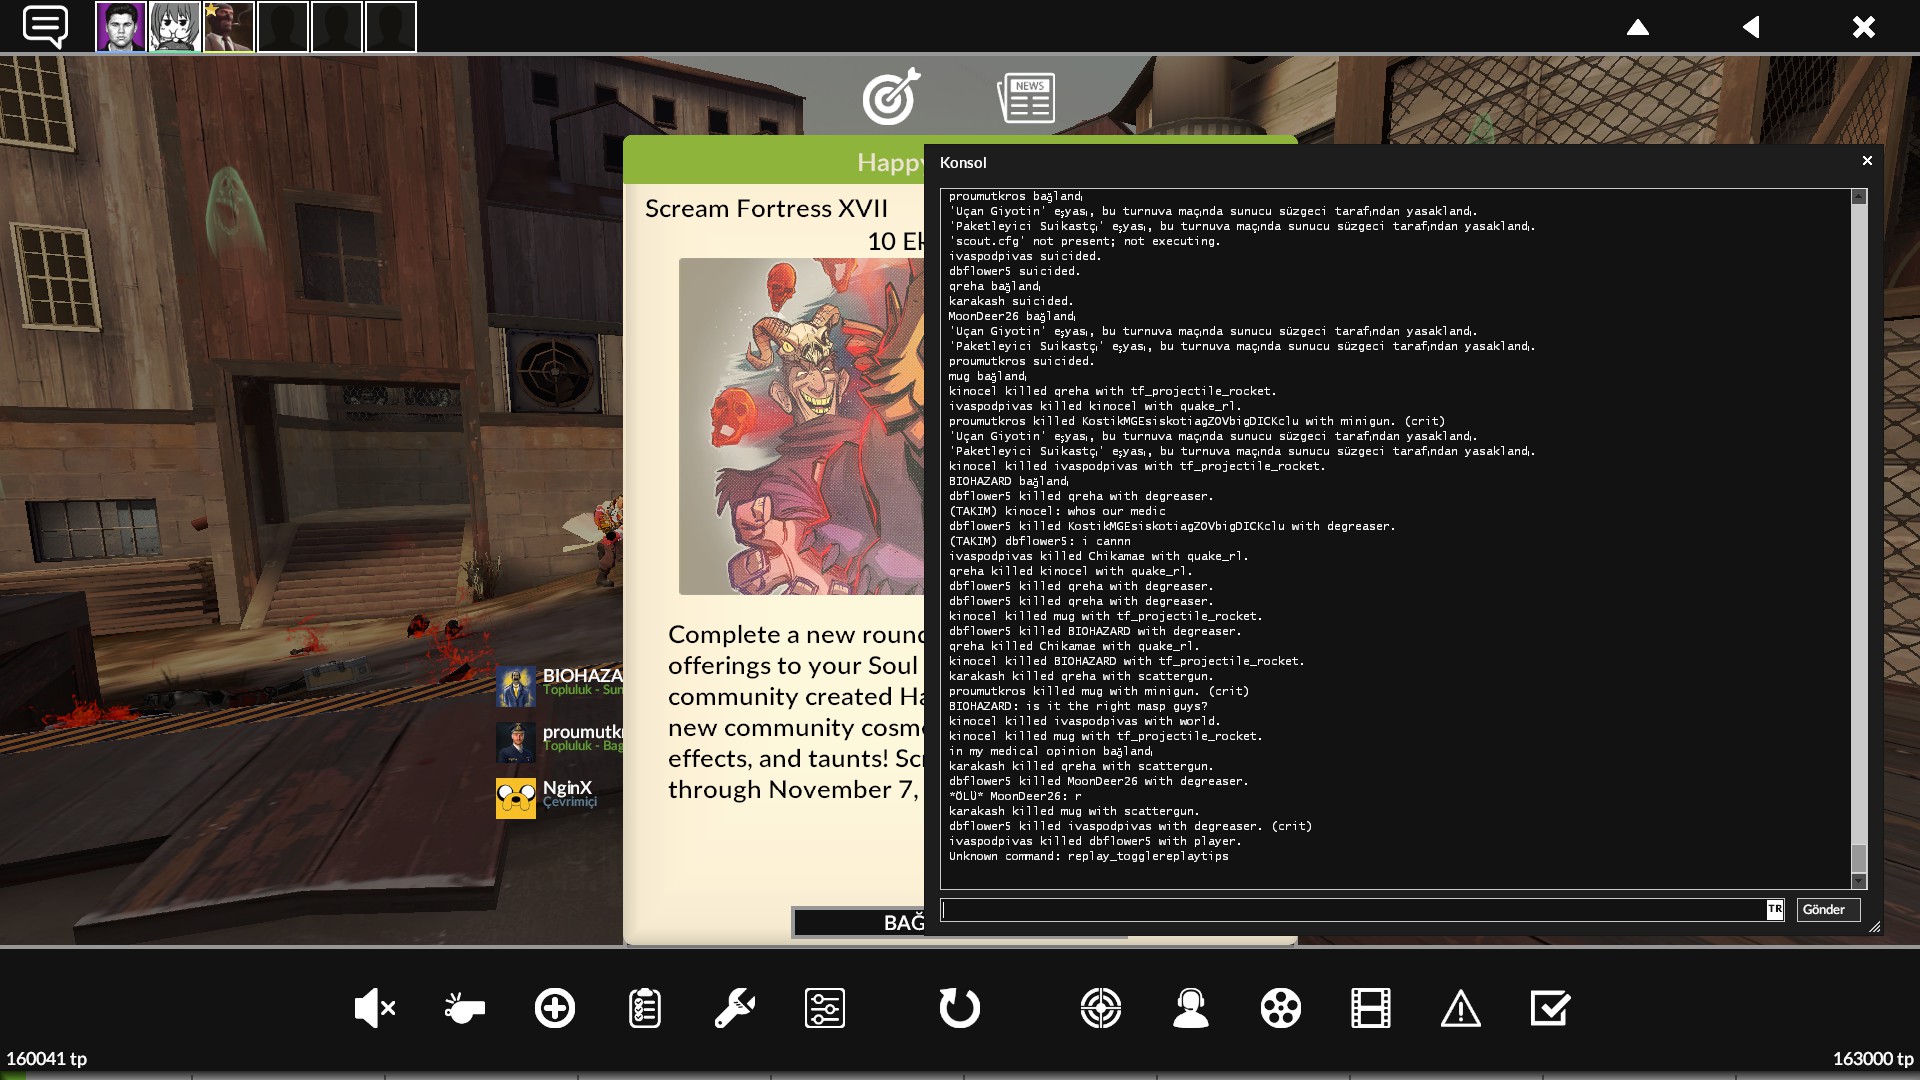Screen dimensions: 1920x1080
Task: Switch to the NEWS newspaper tab
Action: (x=1026, y=98)
